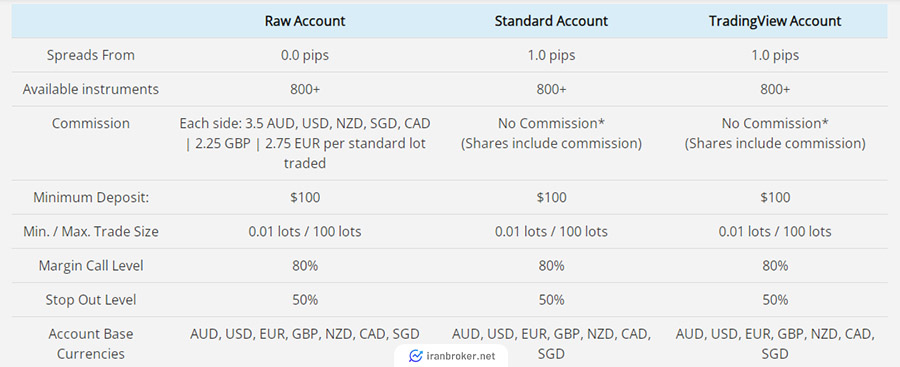
Task: Select the Spreads From row label
Action: click(91, 55)
